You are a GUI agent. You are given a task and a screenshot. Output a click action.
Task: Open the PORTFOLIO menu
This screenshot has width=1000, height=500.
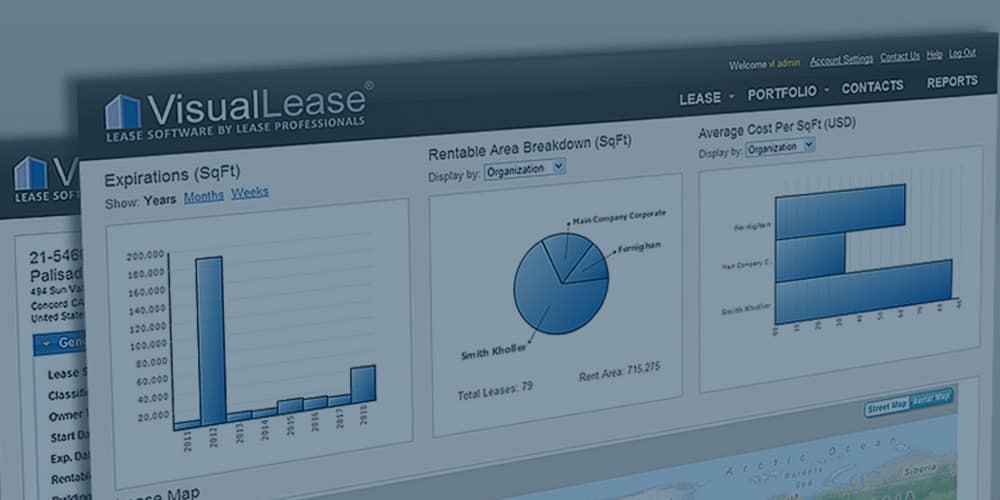[782, 92]
